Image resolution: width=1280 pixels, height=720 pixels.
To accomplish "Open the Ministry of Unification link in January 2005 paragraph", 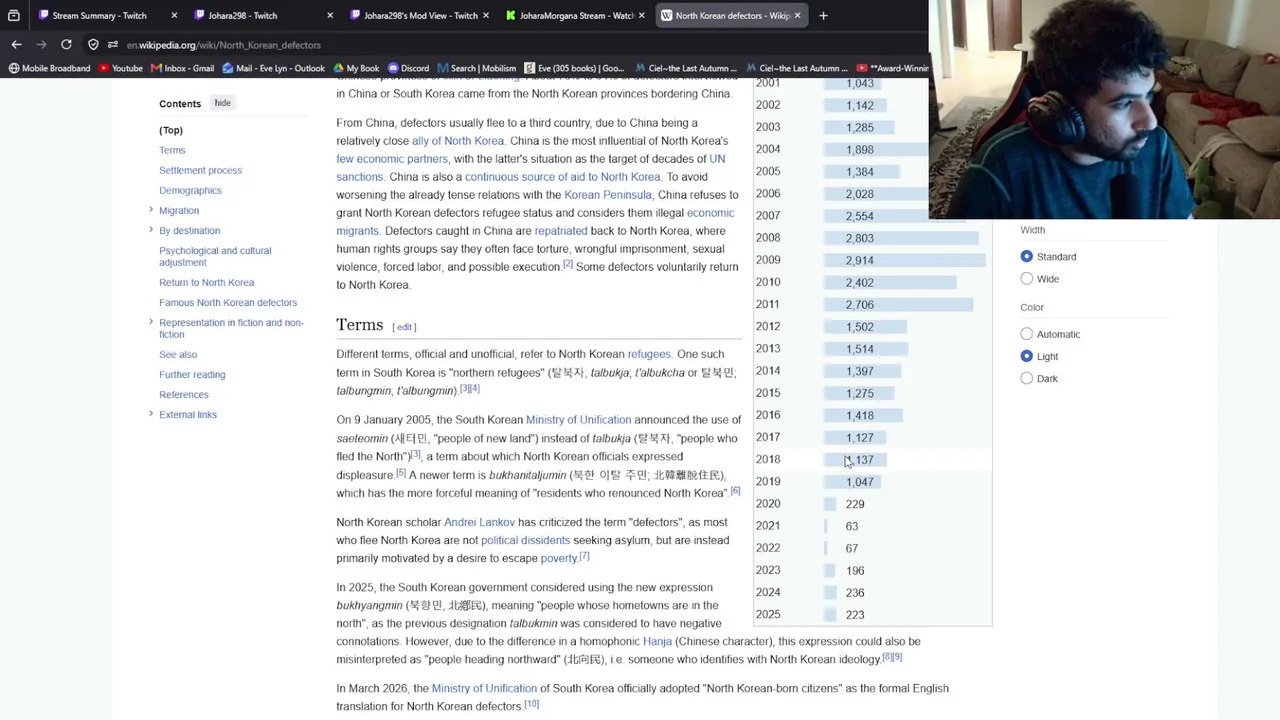I will [578, 420].
